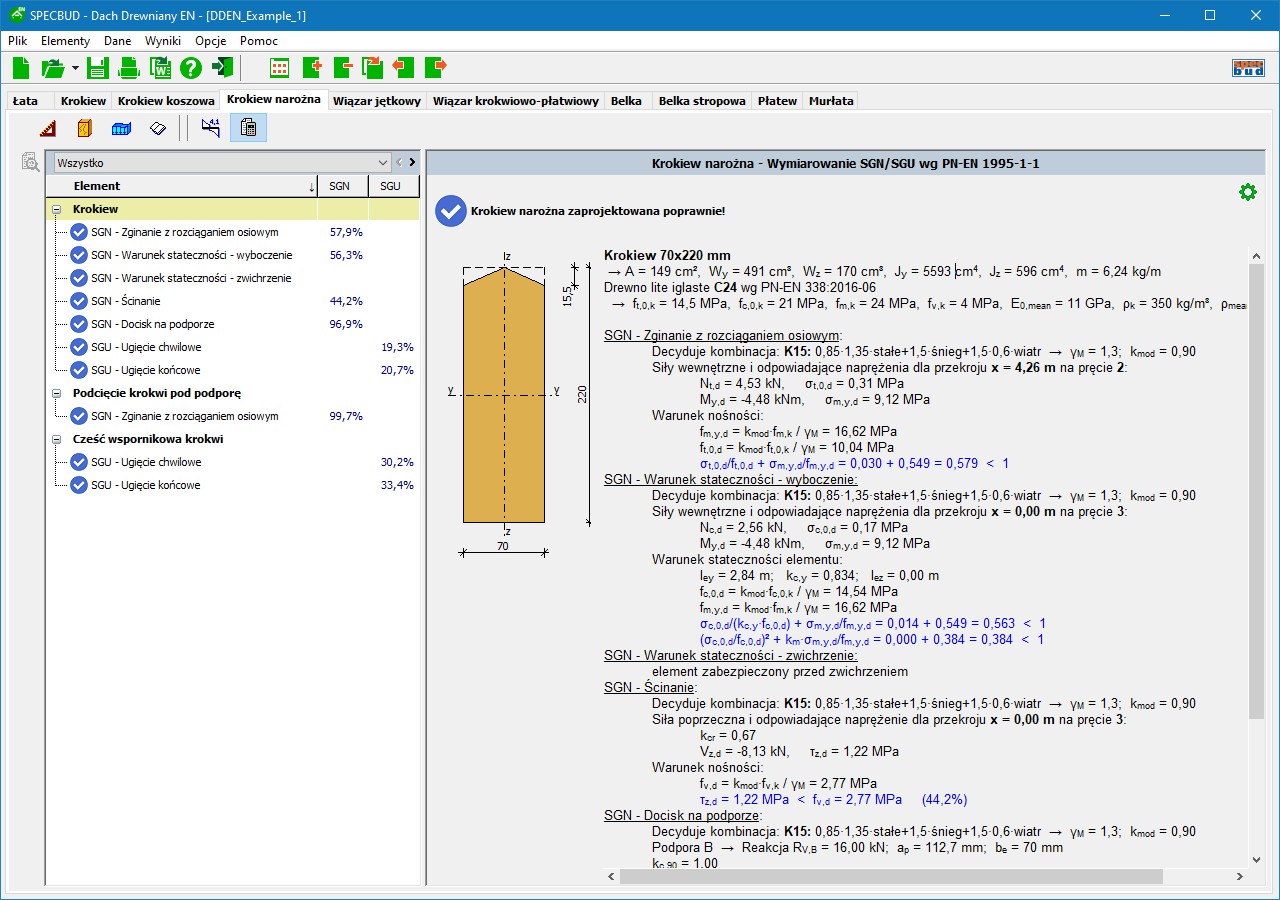Click the Element column header
Viewport: 1280px width, 900px height.
tap(97, 186)
